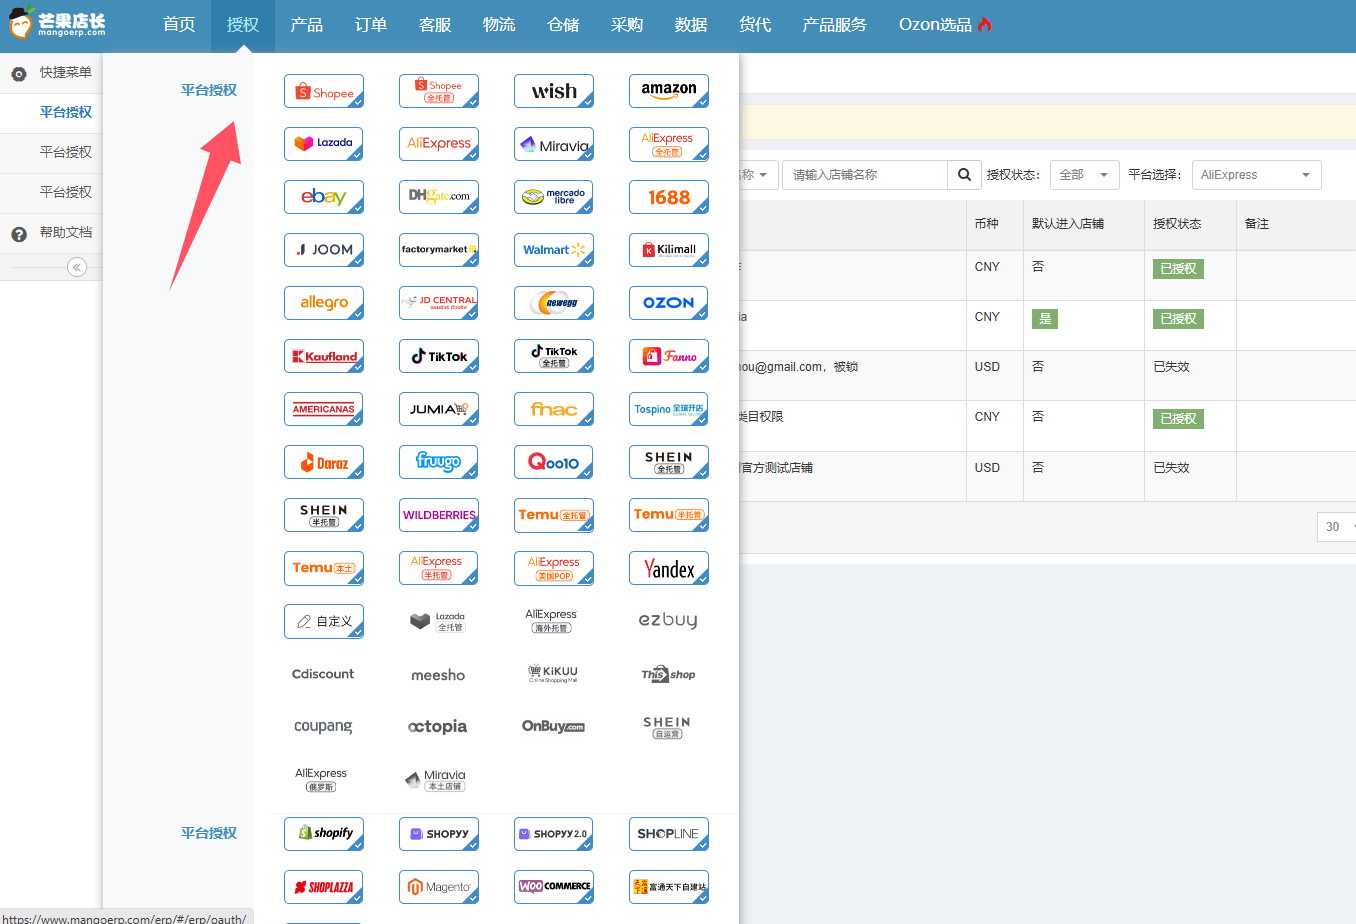Open Lazada authorization
The height and width of the screenshot is (924, 1356).
tap(324, 144)
